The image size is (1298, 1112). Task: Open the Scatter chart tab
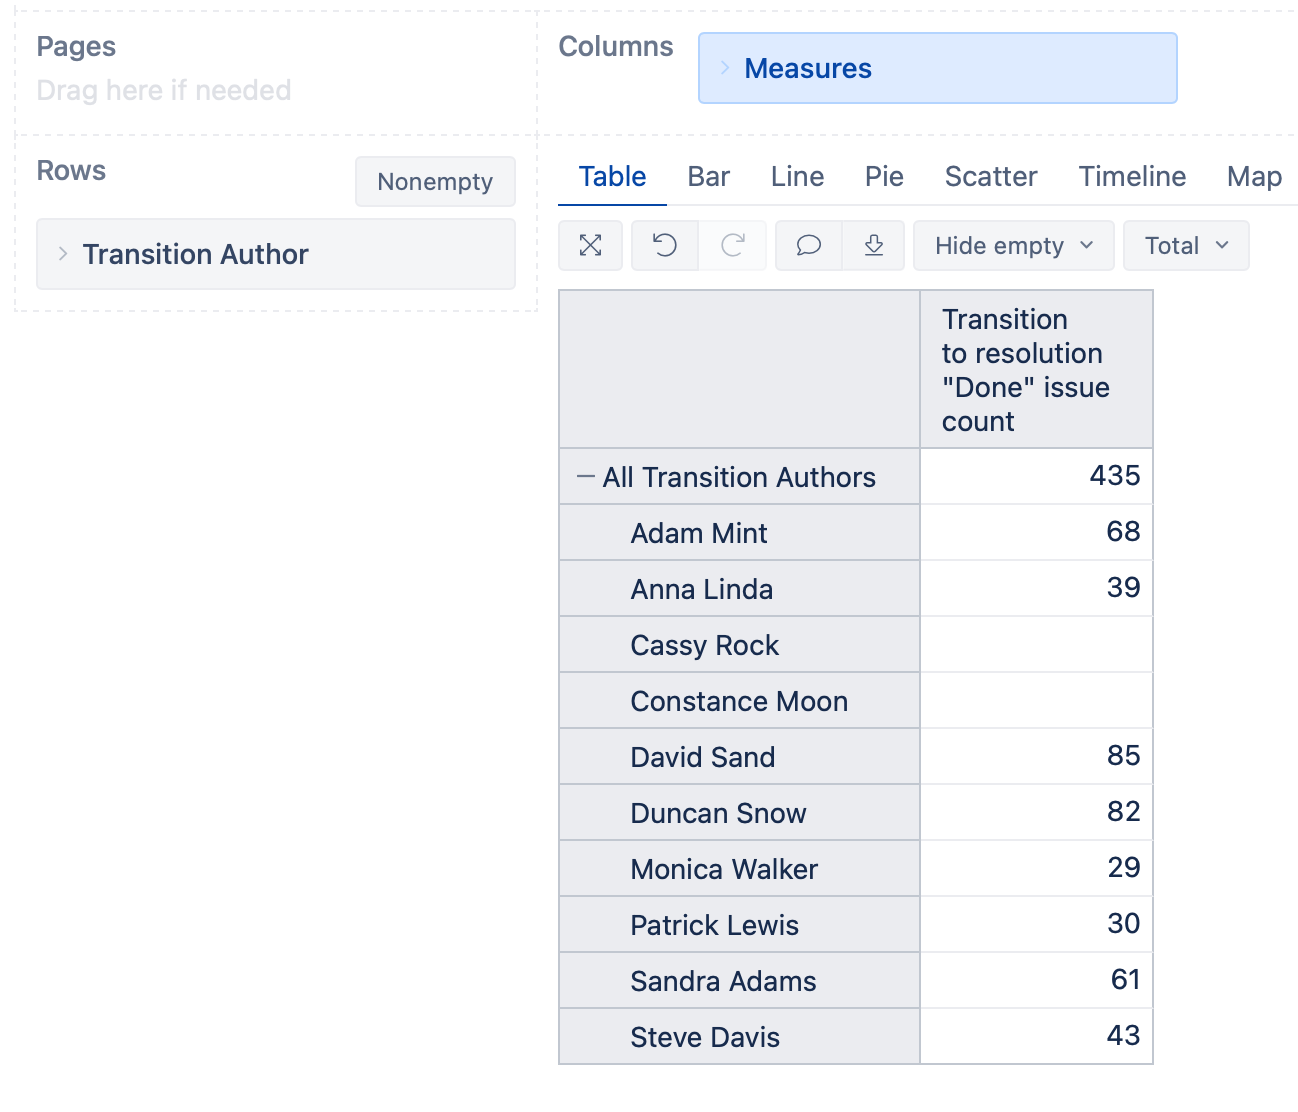990,177
